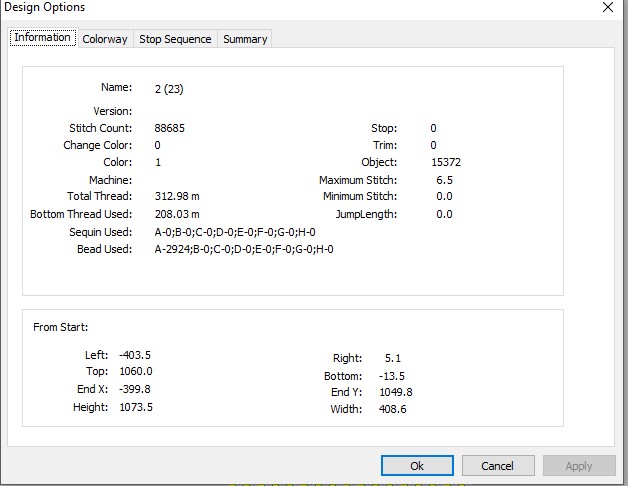
Task: Click the End Y value 1049.8
Action: pos(396,392)
